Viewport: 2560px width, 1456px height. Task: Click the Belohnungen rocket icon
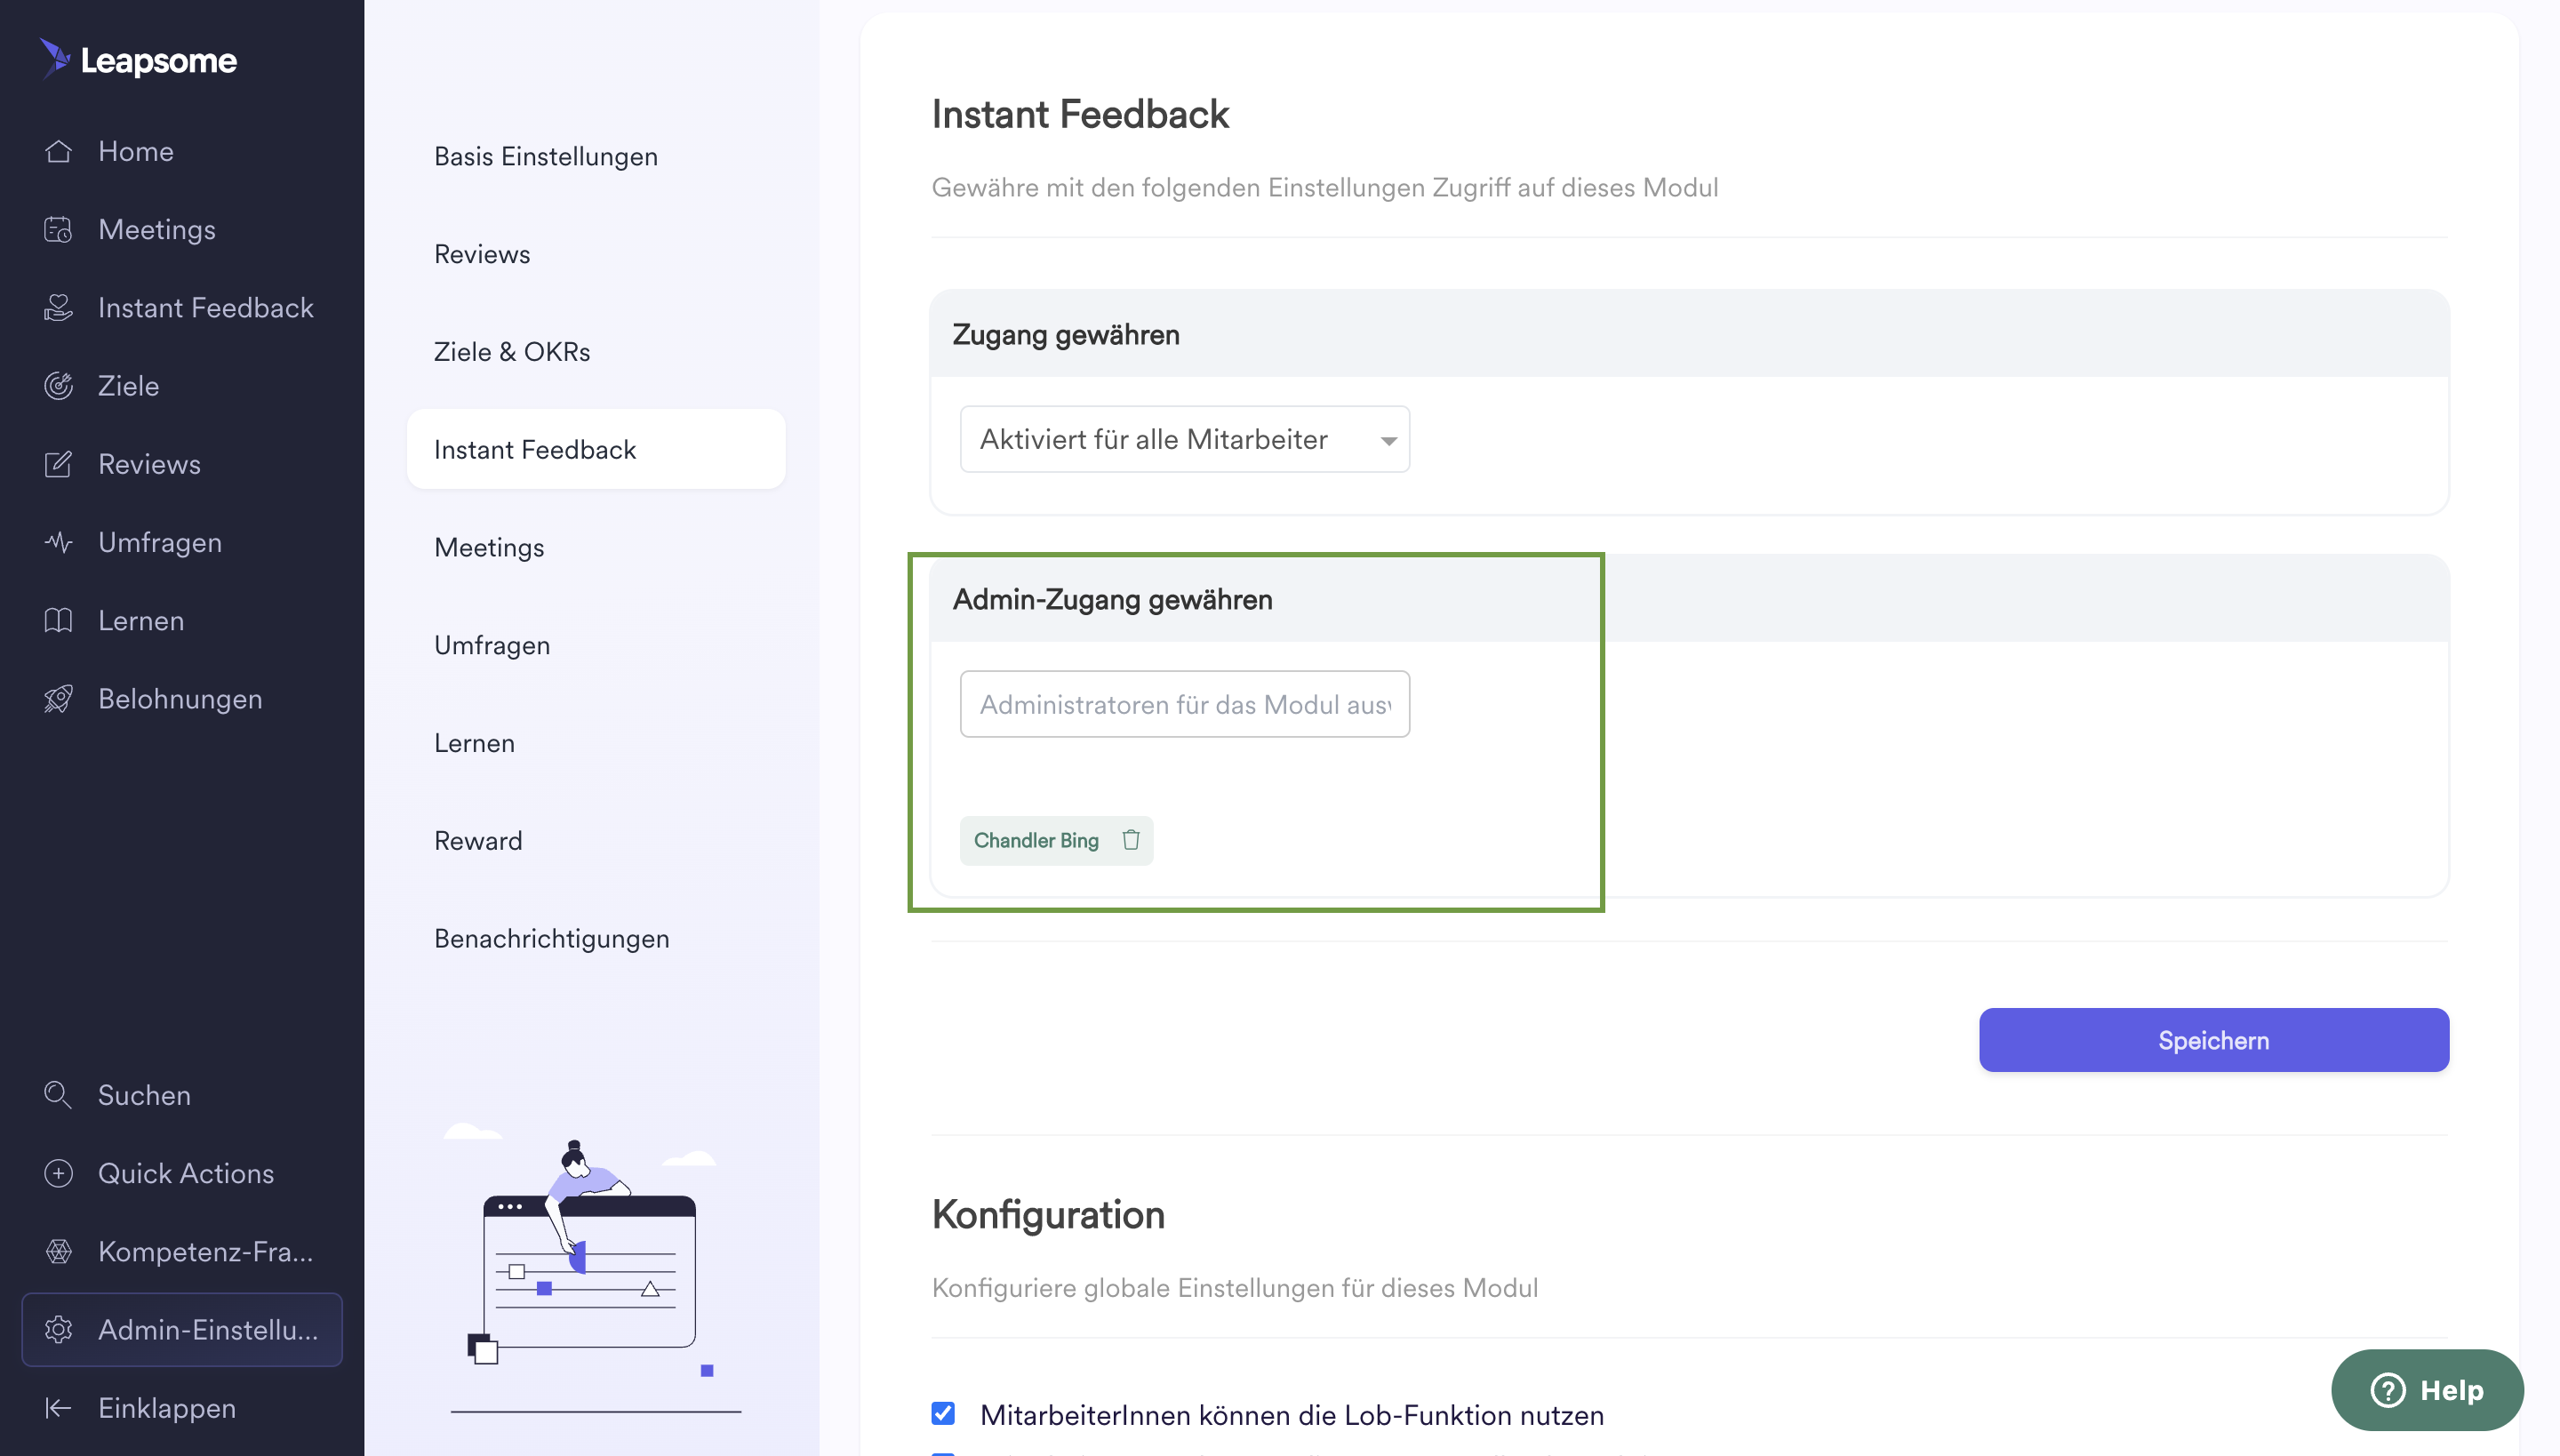pyautogui.click(x=58, y=698)
